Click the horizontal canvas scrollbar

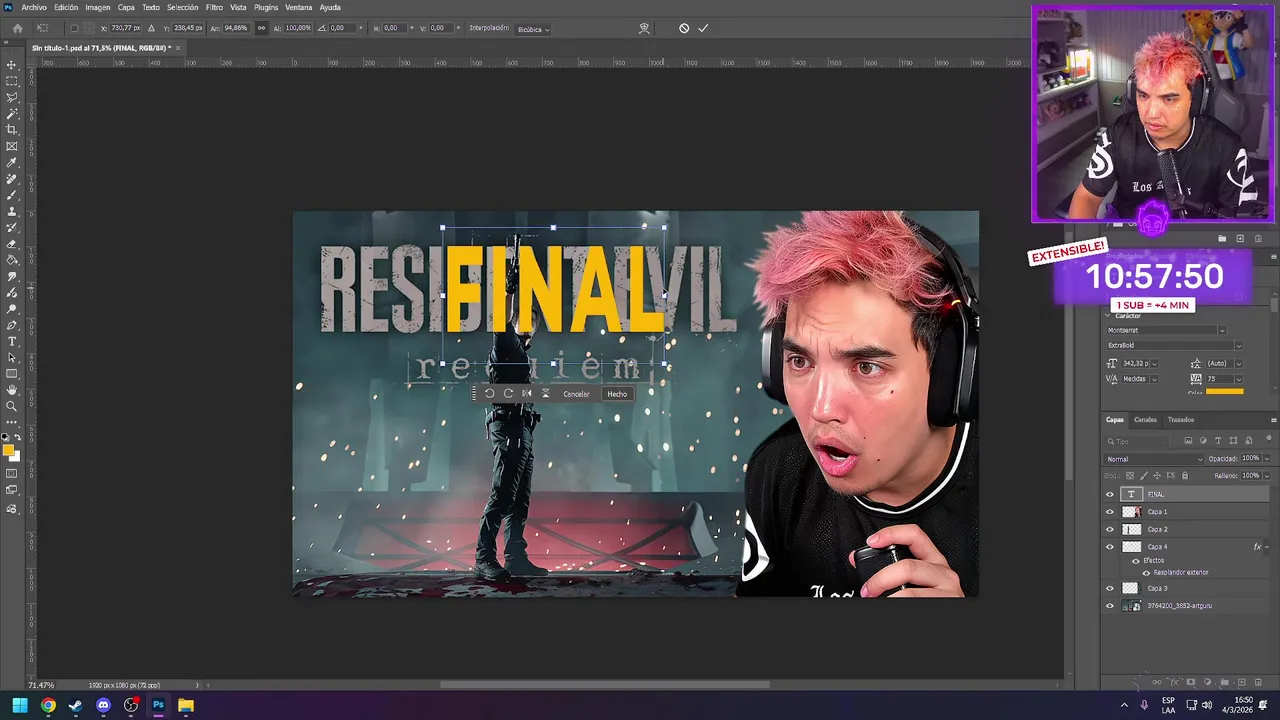click(605, 685)
